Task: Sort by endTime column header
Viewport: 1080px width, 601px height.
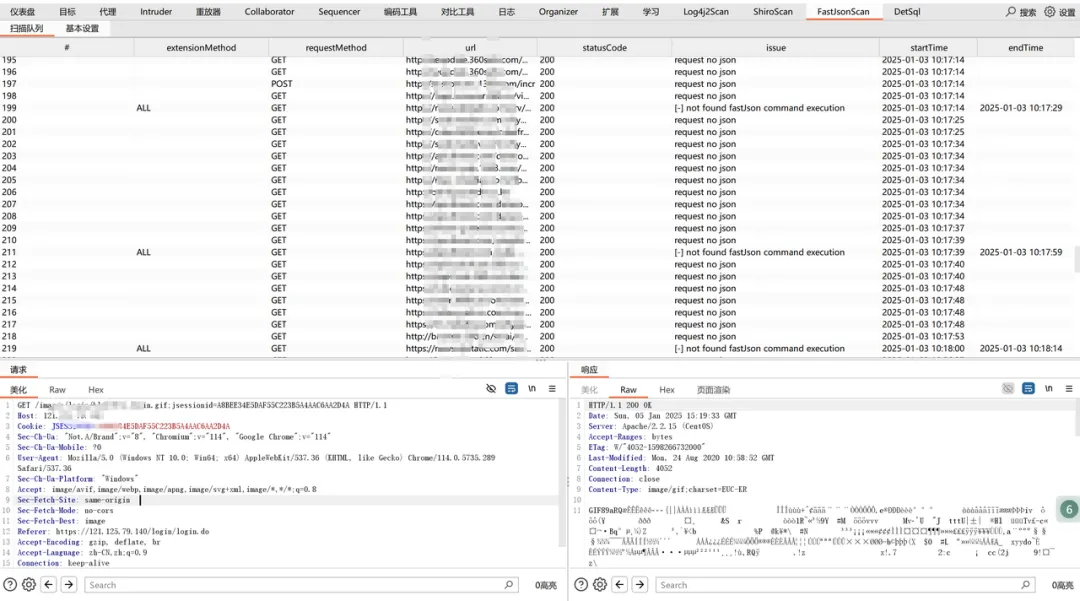Action: (x=1026, y=48)
